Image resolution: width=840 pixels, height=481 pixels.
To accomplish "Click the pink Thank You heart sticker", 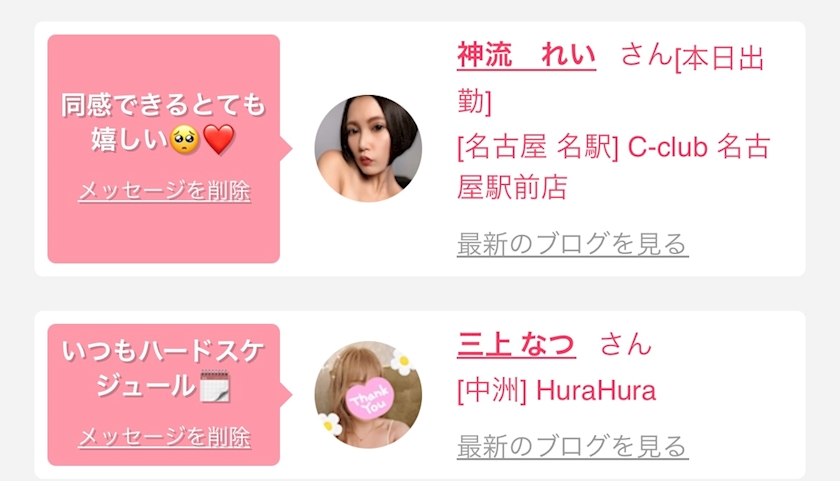I will click(x=370, y=398).
